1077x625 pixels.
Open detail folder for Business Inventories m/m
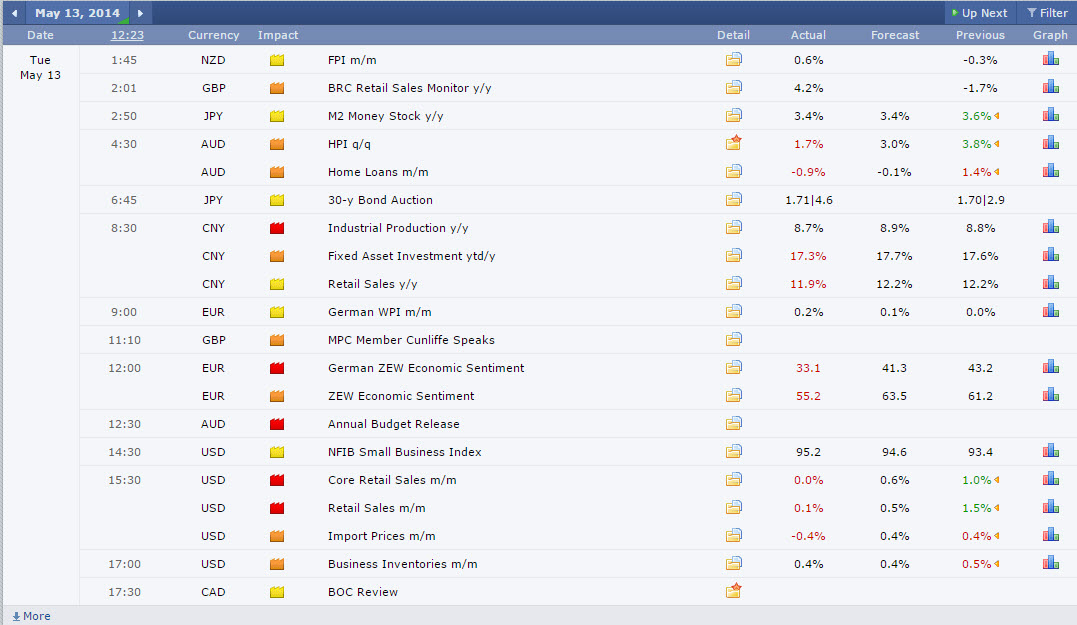[734, 563]
